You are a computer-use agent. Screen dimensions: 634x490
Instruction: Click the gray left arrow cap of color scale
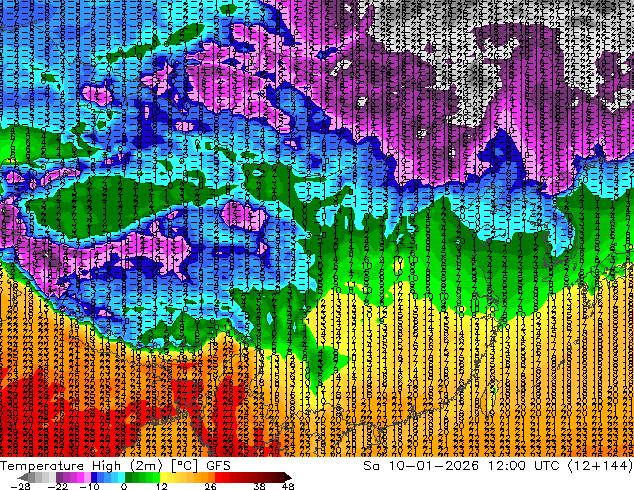(22, 477)
